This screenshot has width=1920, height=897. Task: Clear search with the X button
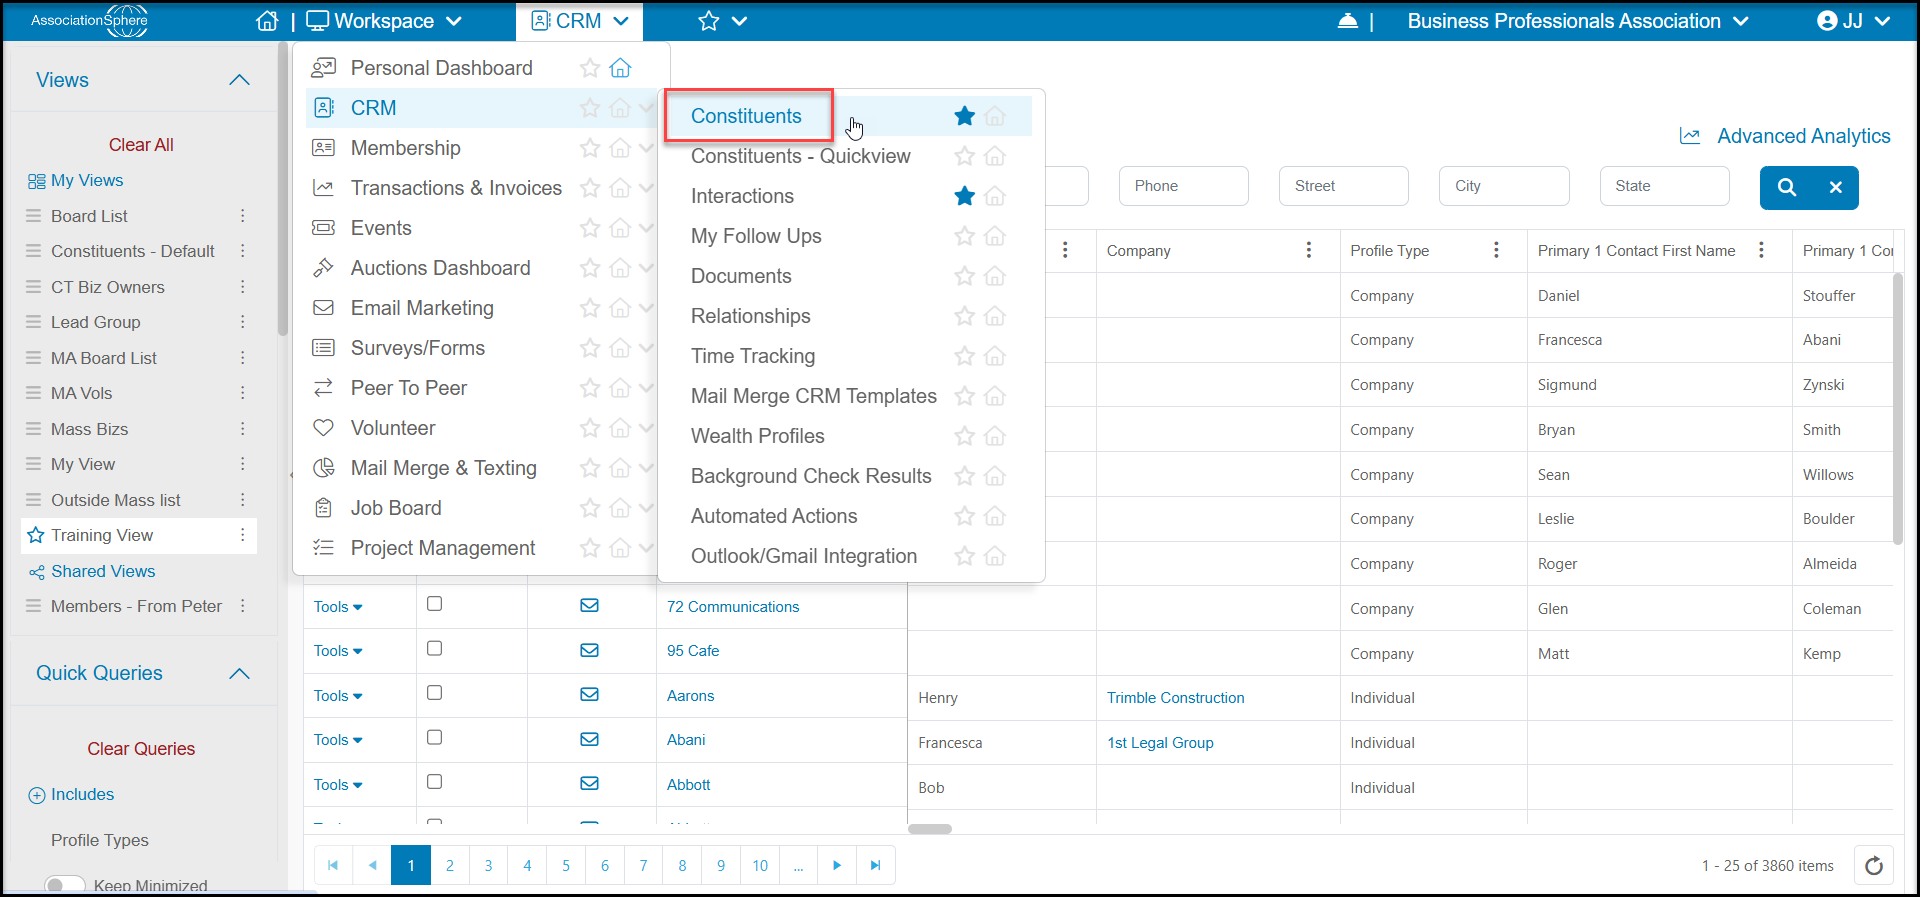pos(1836,187)
